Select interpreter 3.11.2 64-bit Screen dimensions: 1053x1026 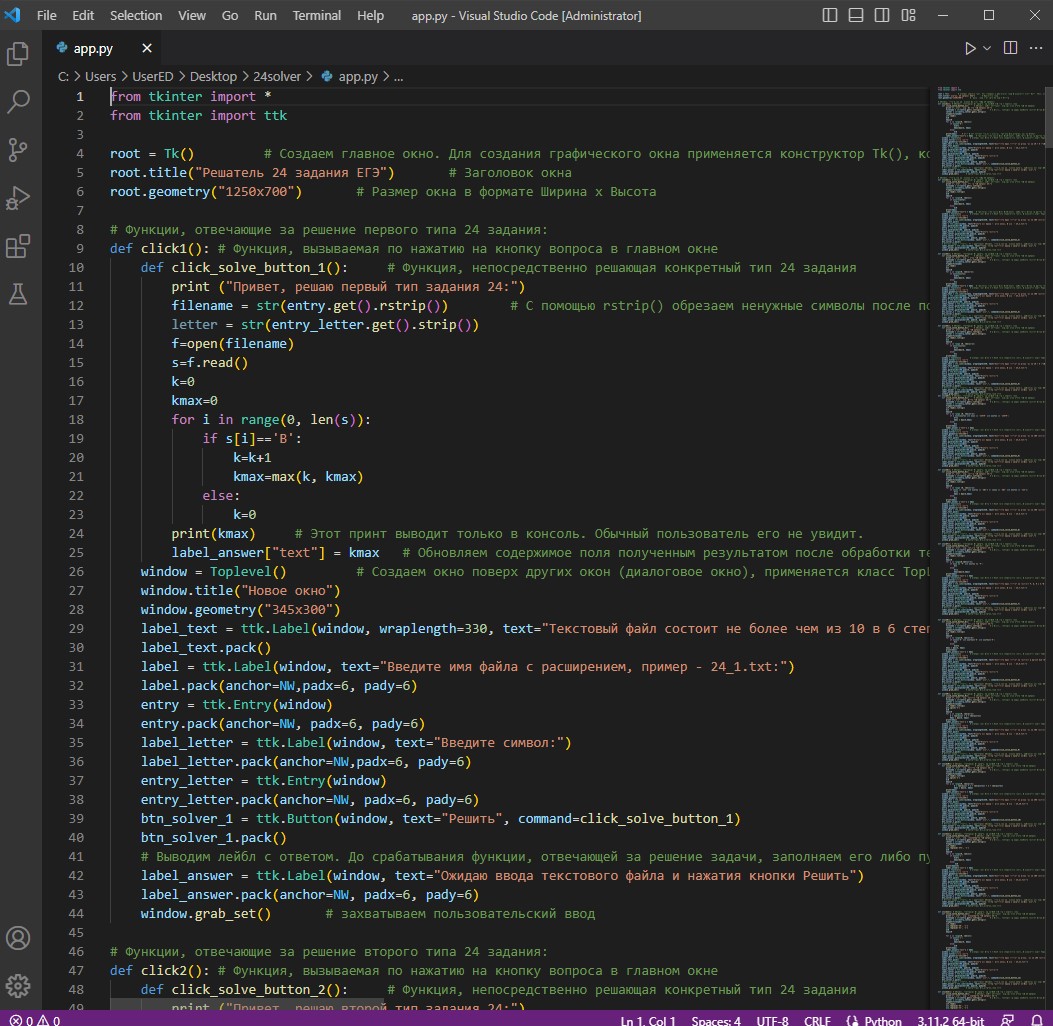coord(950,1020)
